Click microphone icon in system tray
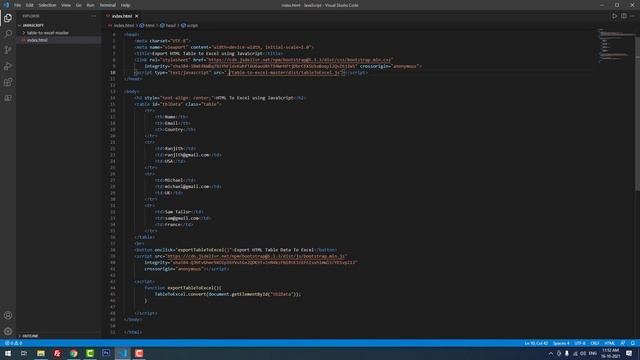Screen dimensions: 640x360 (567, 353)
